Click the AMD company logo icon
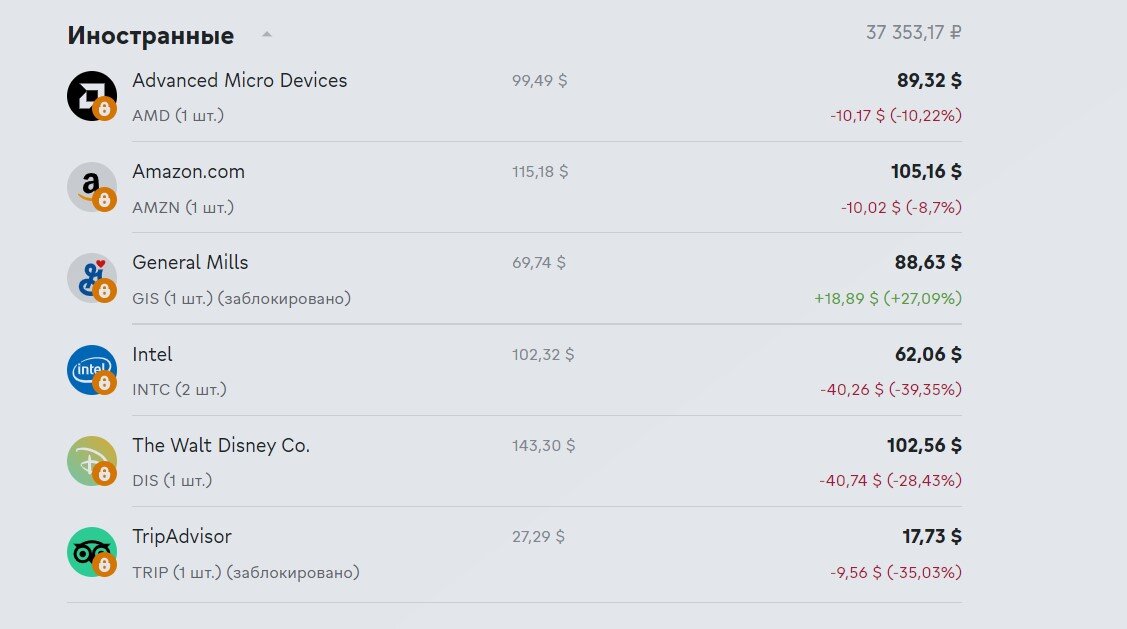Screen dimensions: 1127x629 click(91, 96)
